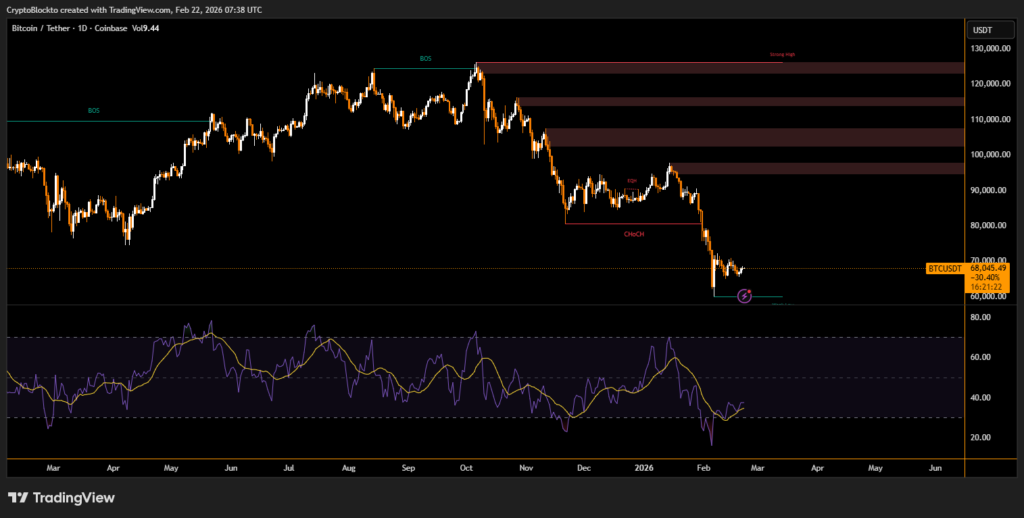Click the BOS label near September
The height and width of the screenshot is (518, 1024).
[425, 60]
